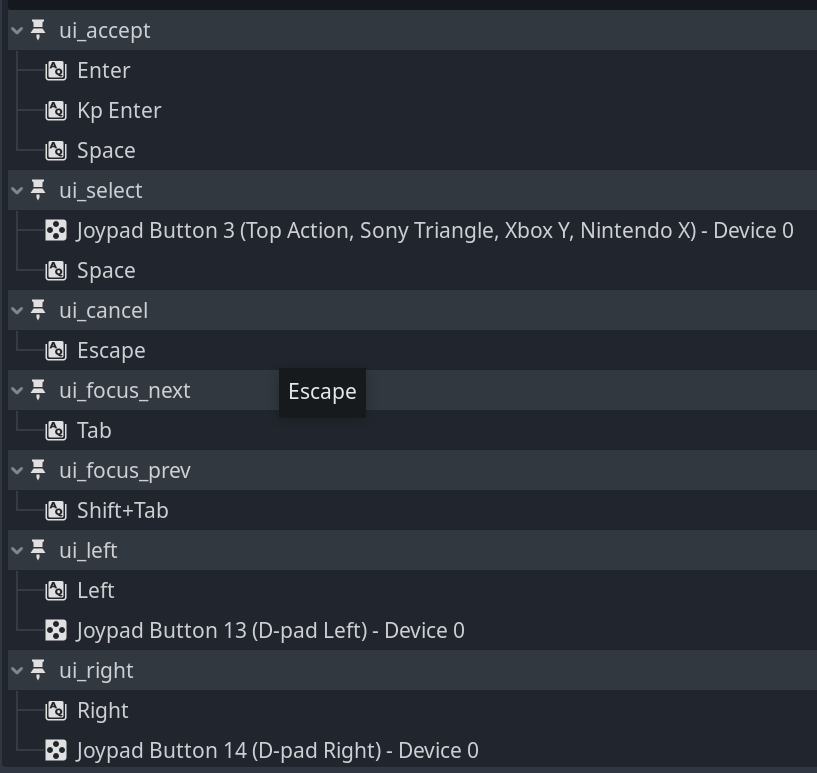This screenshot has height=773, width=817.
Task: Click the action pin icon for ui_cancel
Action: click(x=36, y=310)
